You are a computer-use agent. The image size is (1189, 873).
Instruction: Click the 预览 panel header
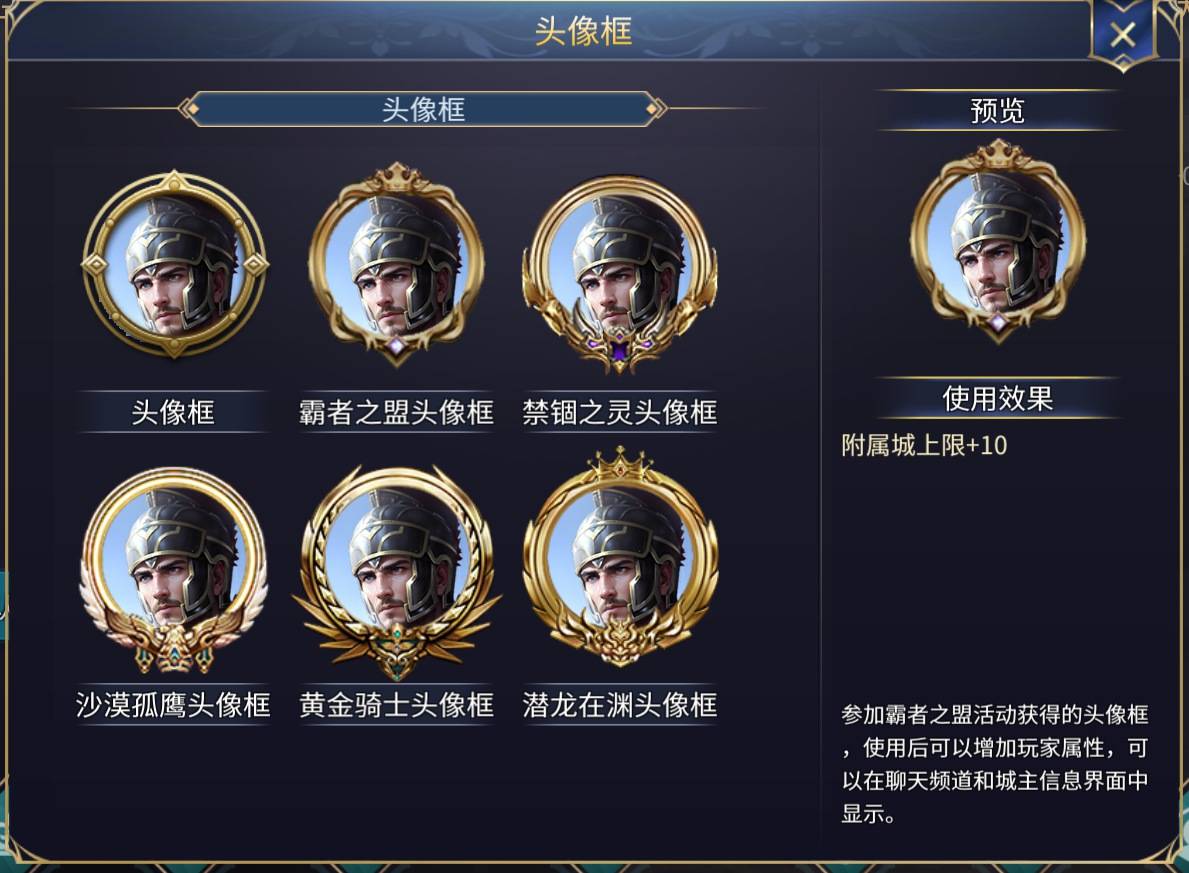pyautogui.click(x=998, y=111)
